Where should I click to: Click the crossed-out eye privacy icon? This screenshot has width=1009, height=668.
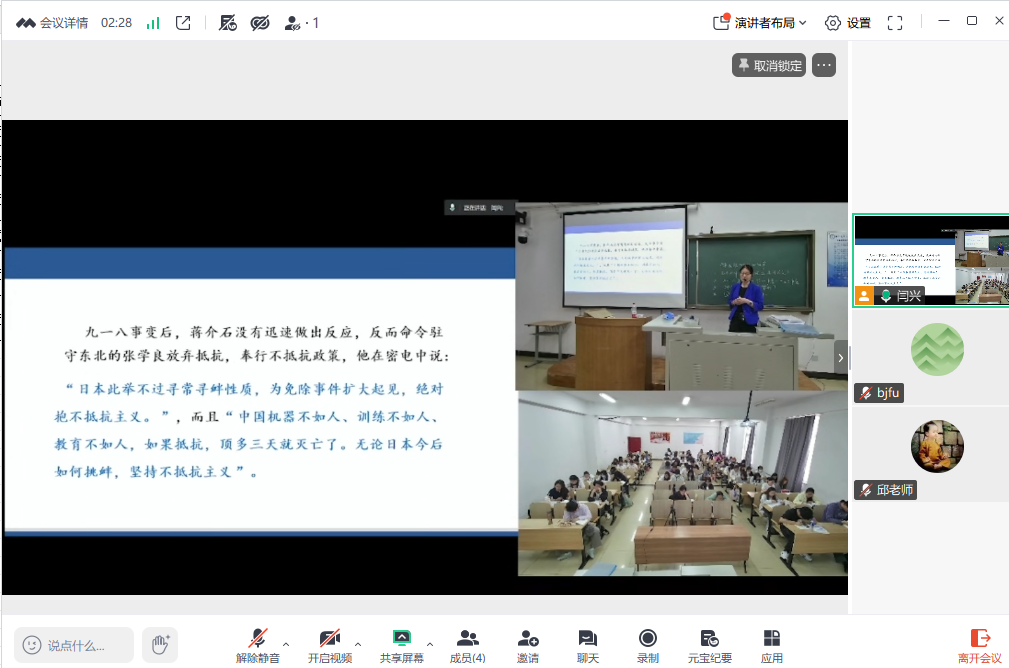click(260, 23)
